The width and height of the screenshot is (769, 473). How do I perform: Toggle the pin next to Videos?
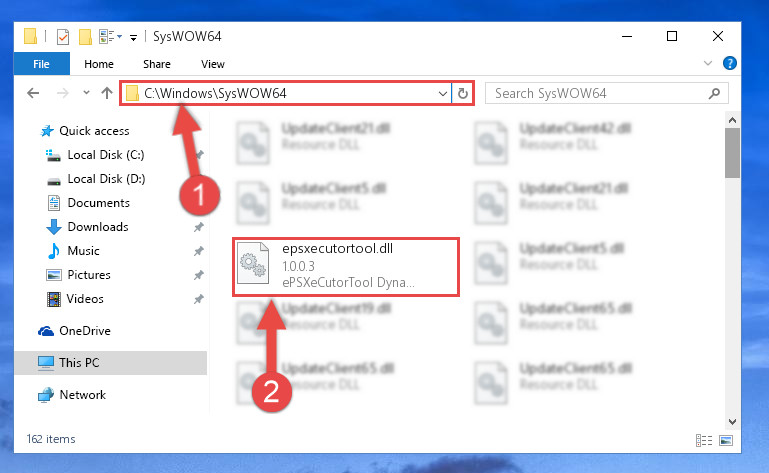pyautogui.click(x=199, y=299)
